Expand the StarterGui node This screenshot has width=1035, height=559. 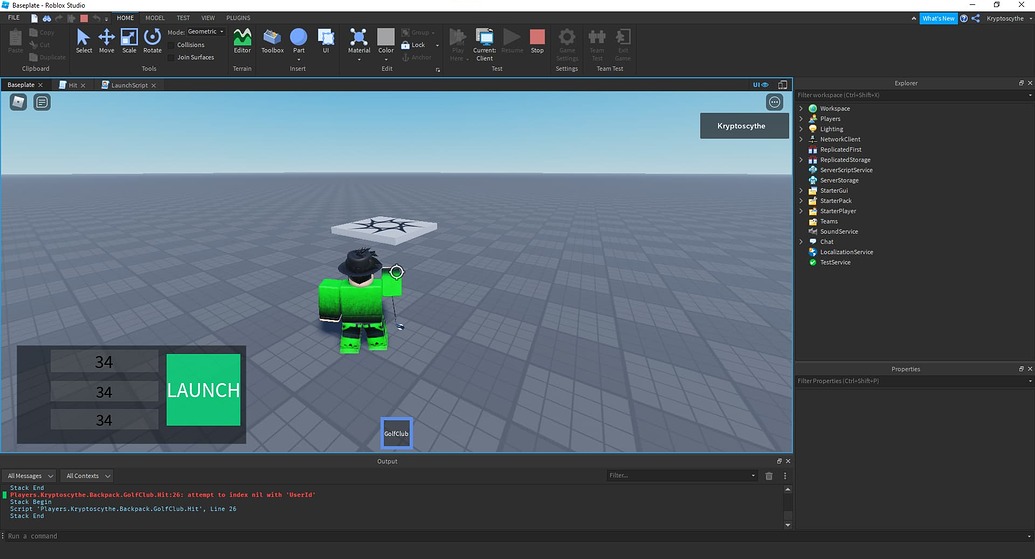801,190
